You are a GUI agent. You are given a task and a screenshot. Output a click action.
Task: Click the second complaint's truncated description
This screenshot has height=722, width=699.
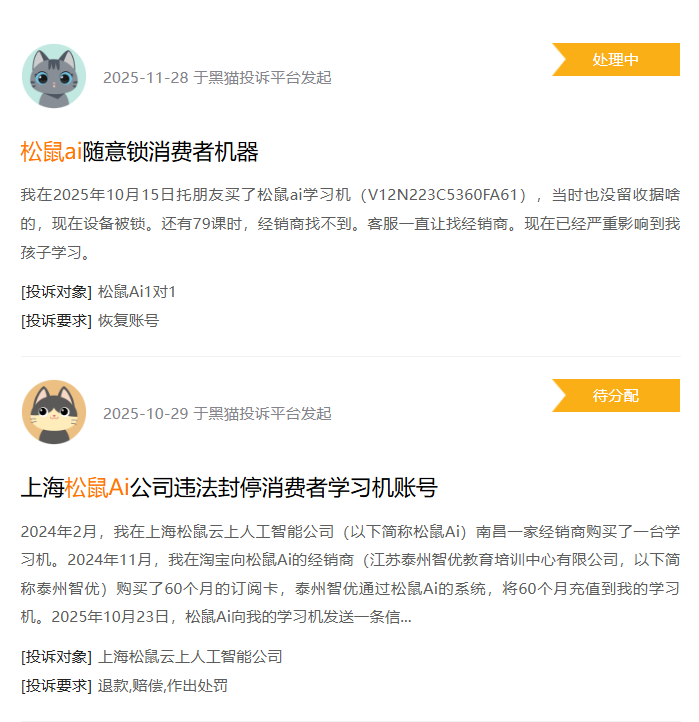click(x=350, y=574)
